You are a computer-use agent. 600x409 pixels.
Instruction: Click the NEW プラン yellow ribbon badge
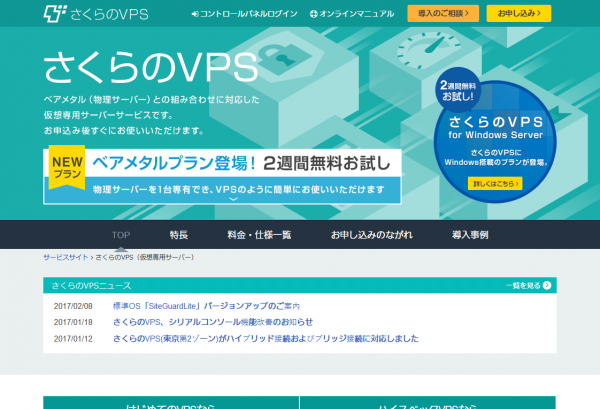coord(67,167)
